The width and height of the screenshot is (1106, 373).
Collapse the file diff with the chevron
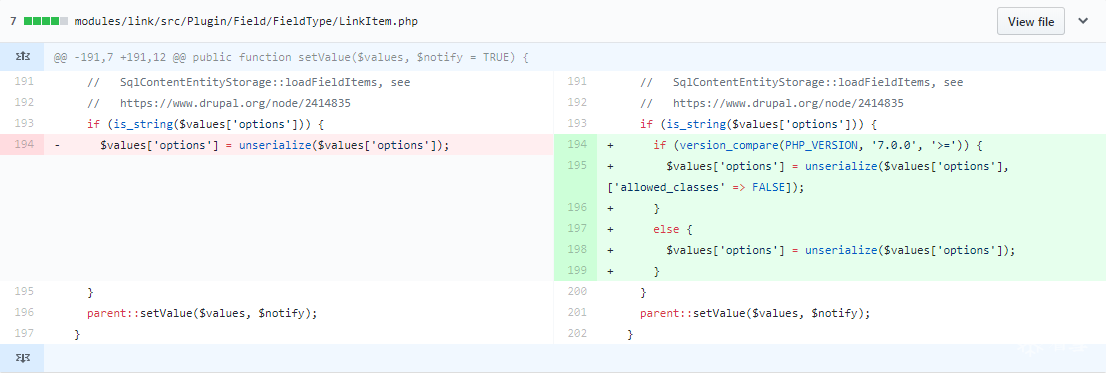[x=1083, y=21]
